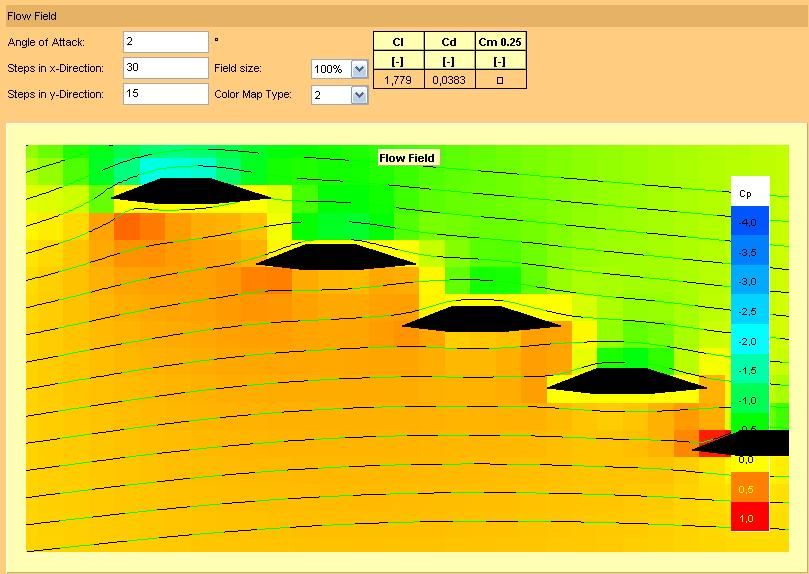Click the 0,0 yellow legend swatch
This screenshot has width=809, height=574.
(x=750, y=462)
